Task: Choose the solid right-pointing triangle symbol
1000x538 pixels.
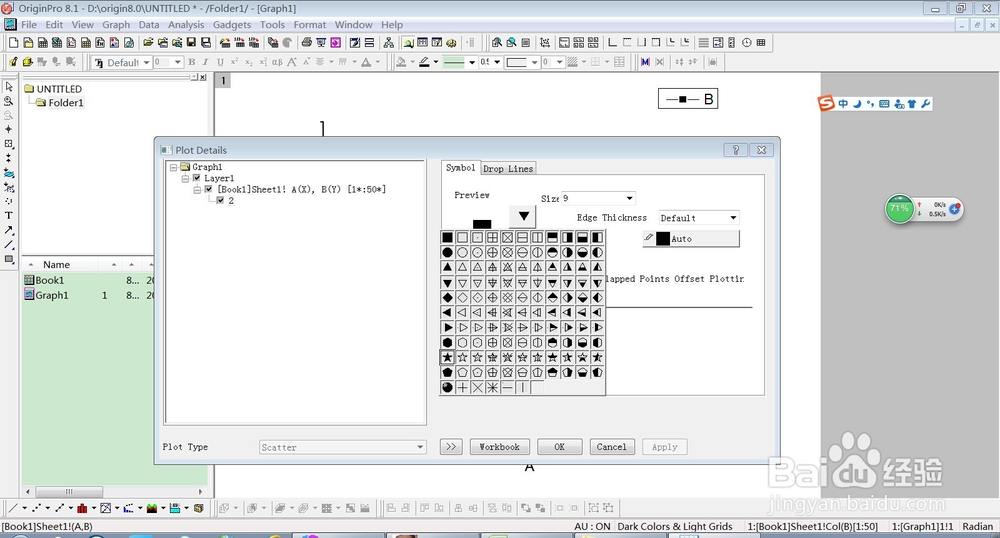Action: pos(447,328)
